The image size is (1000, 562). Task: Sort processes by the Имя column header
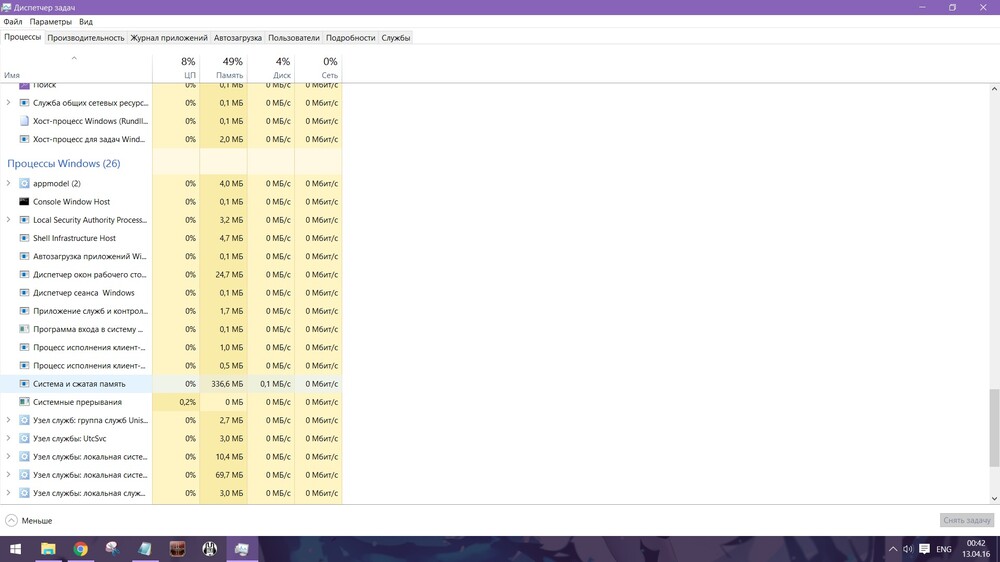[x=76, y=68]
